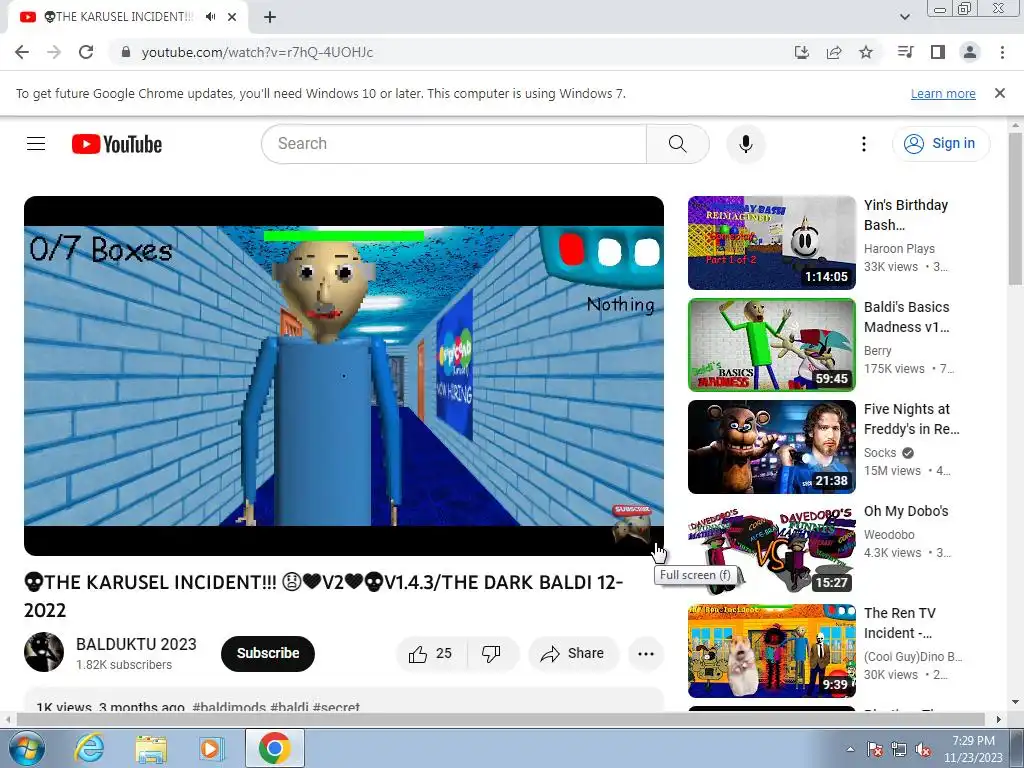The width and height of the screenshot is (1024, 768).
Task: Subscribe to BALDUKTU 2023 channel
Action: [x=268, y=653]
